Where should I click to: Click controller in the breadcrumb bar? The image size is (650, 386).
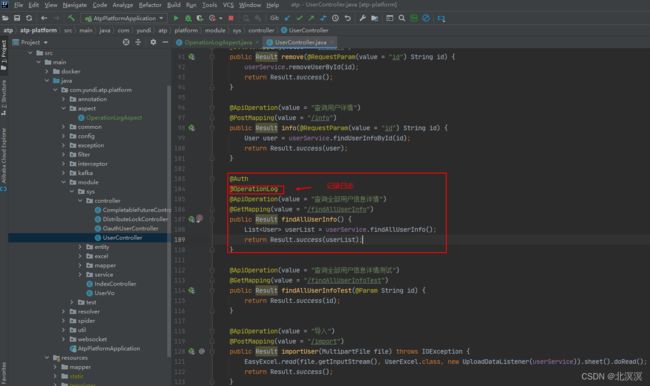pos(261,30)
